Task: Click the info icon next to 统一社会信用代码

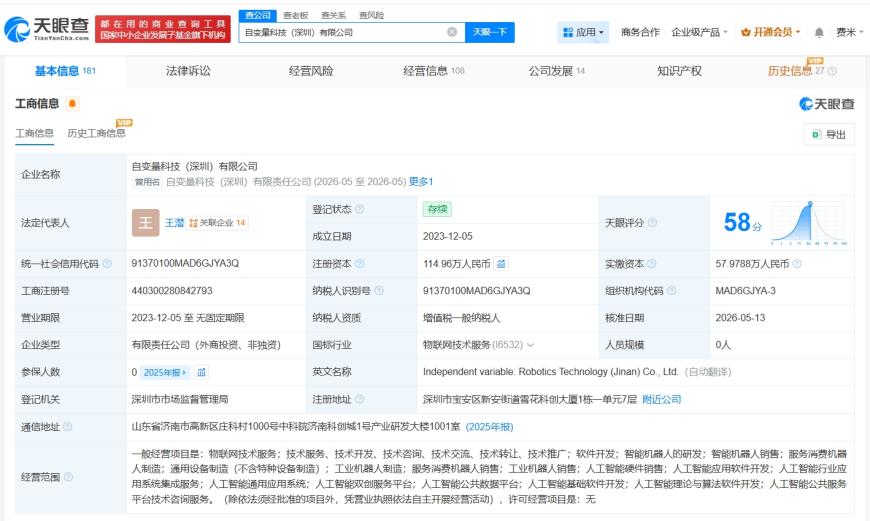Action: 107,264
